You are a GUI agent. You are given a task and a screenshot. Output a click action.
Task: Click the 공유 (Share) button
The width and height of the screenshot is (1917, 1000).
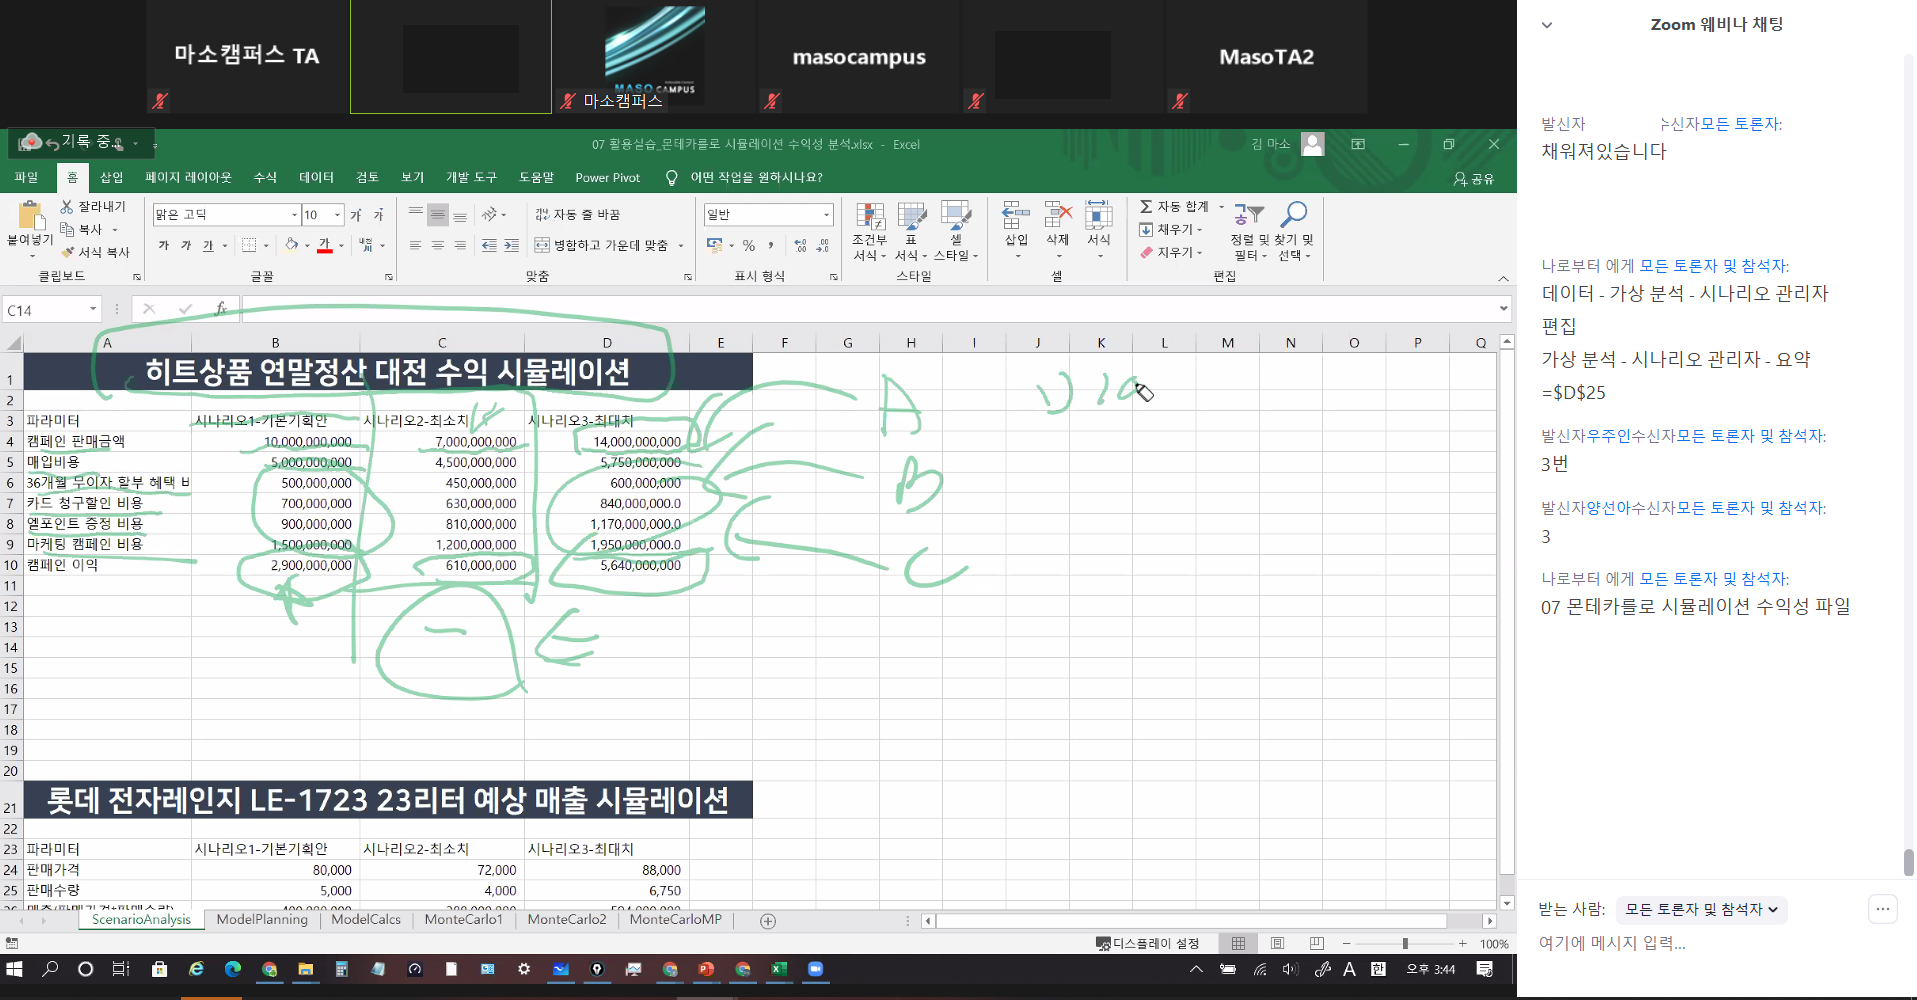(1474, 178)
